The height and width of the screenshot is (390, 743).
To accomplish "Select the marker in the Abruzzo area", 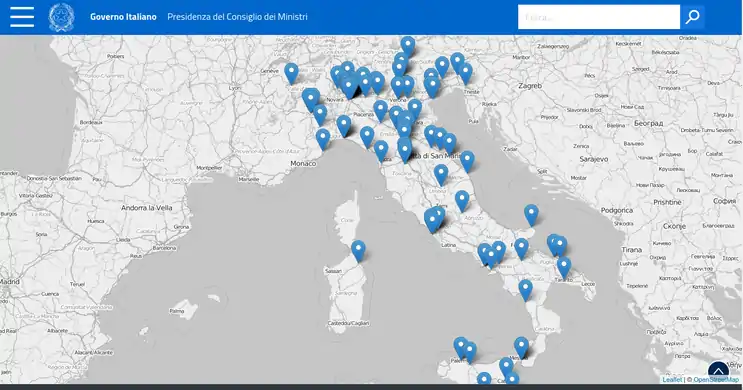I will tap(462, 201).
